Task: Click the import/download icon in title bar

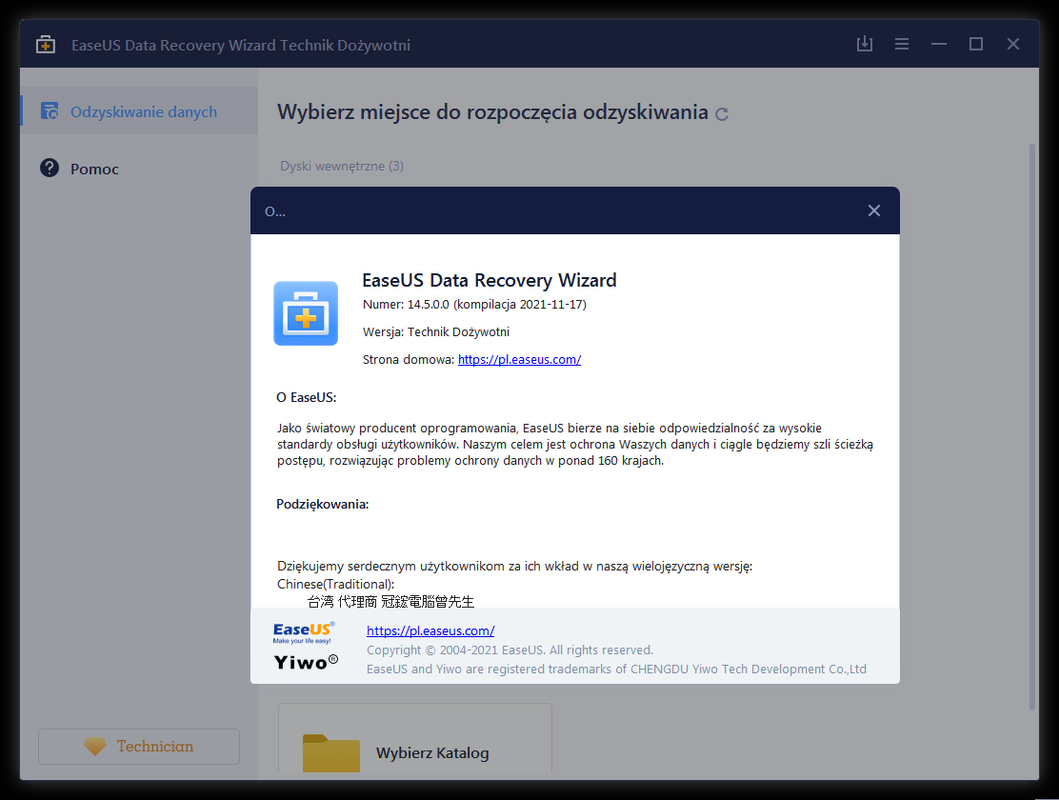Action: pos(864,44)
